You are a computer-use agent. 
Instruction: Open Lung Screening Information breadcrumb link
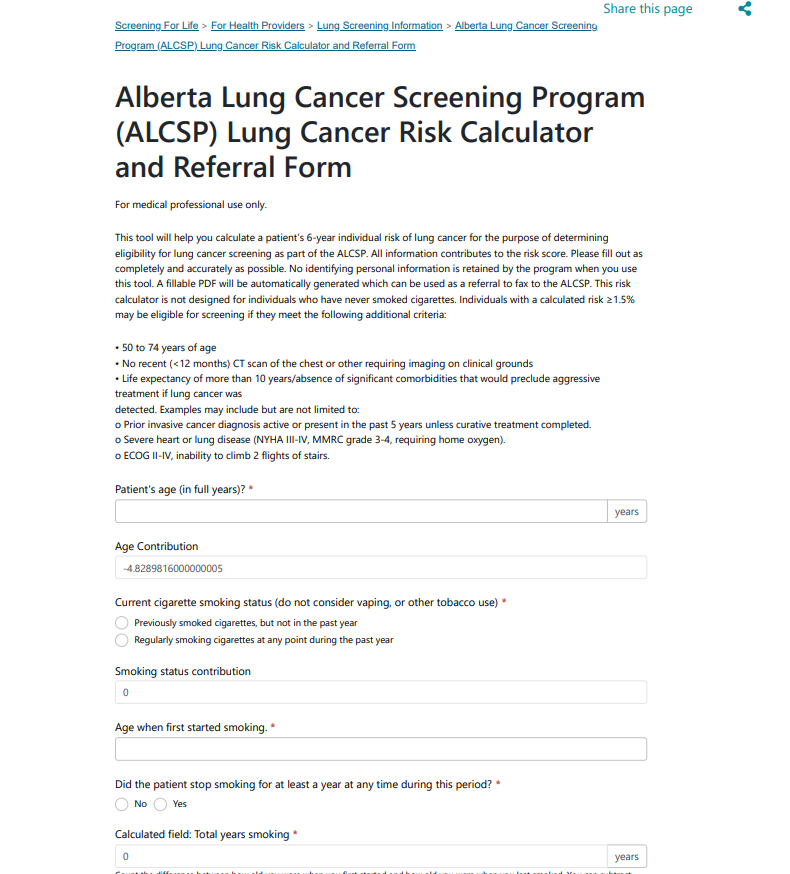click(380, 26)
